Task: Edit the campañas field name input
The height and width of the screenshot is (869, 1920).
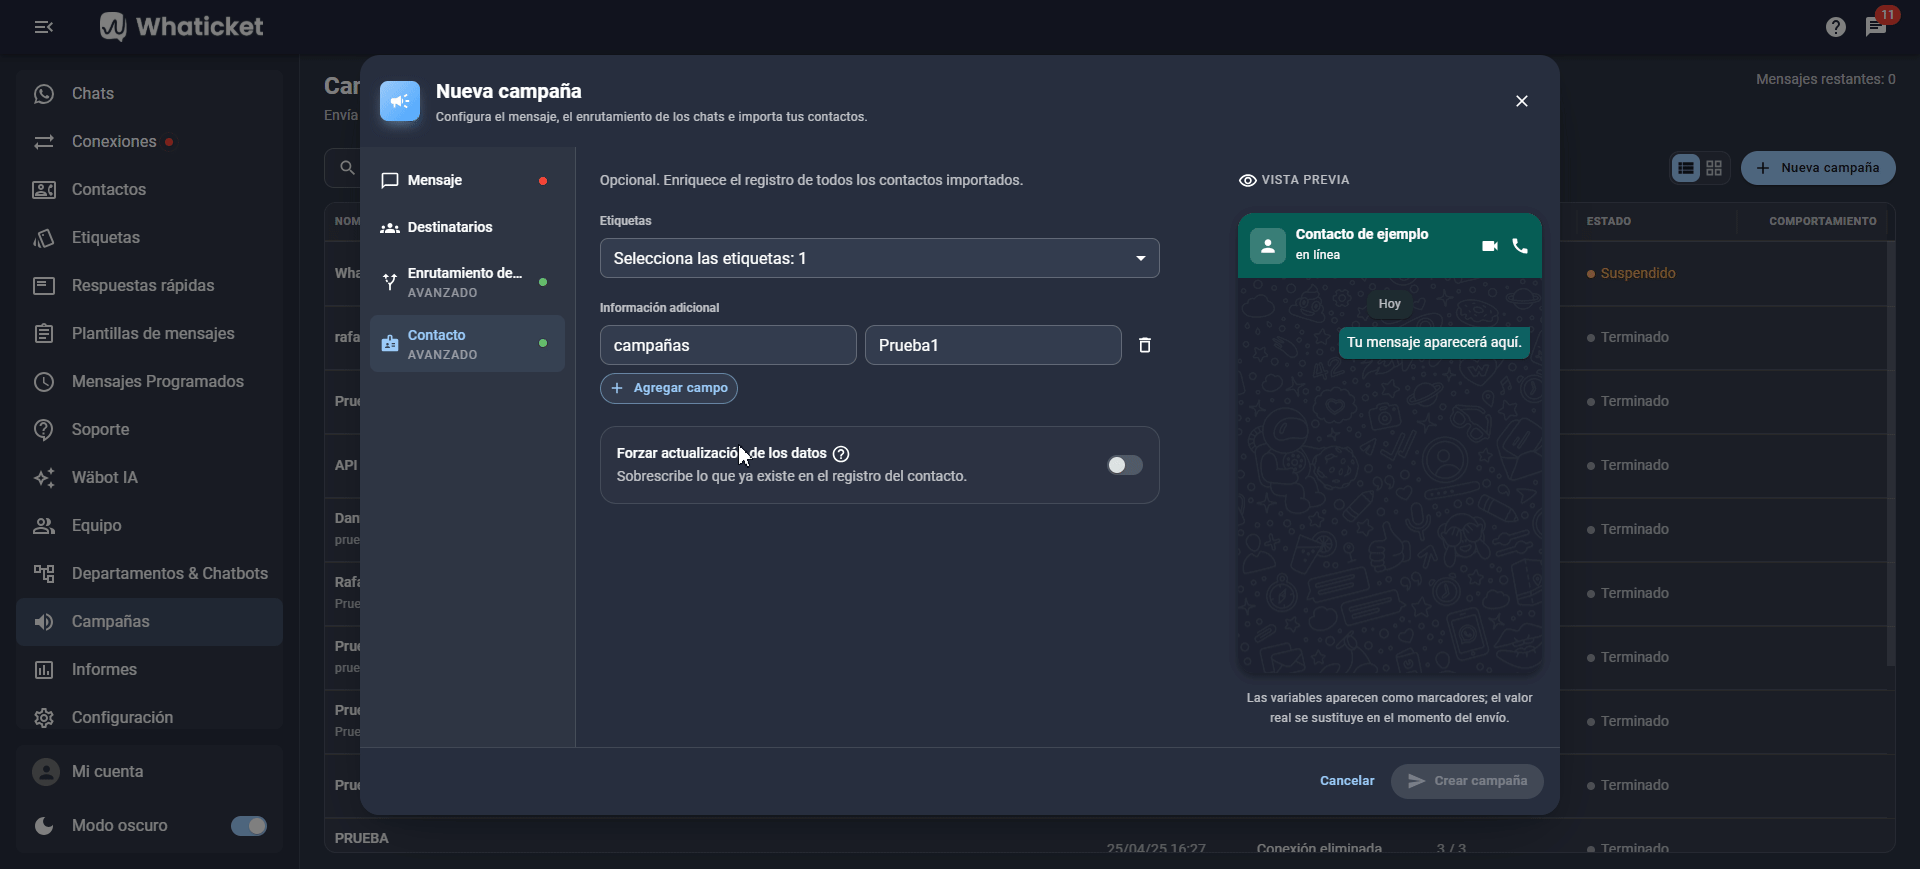Action: (x=728, y=345)
